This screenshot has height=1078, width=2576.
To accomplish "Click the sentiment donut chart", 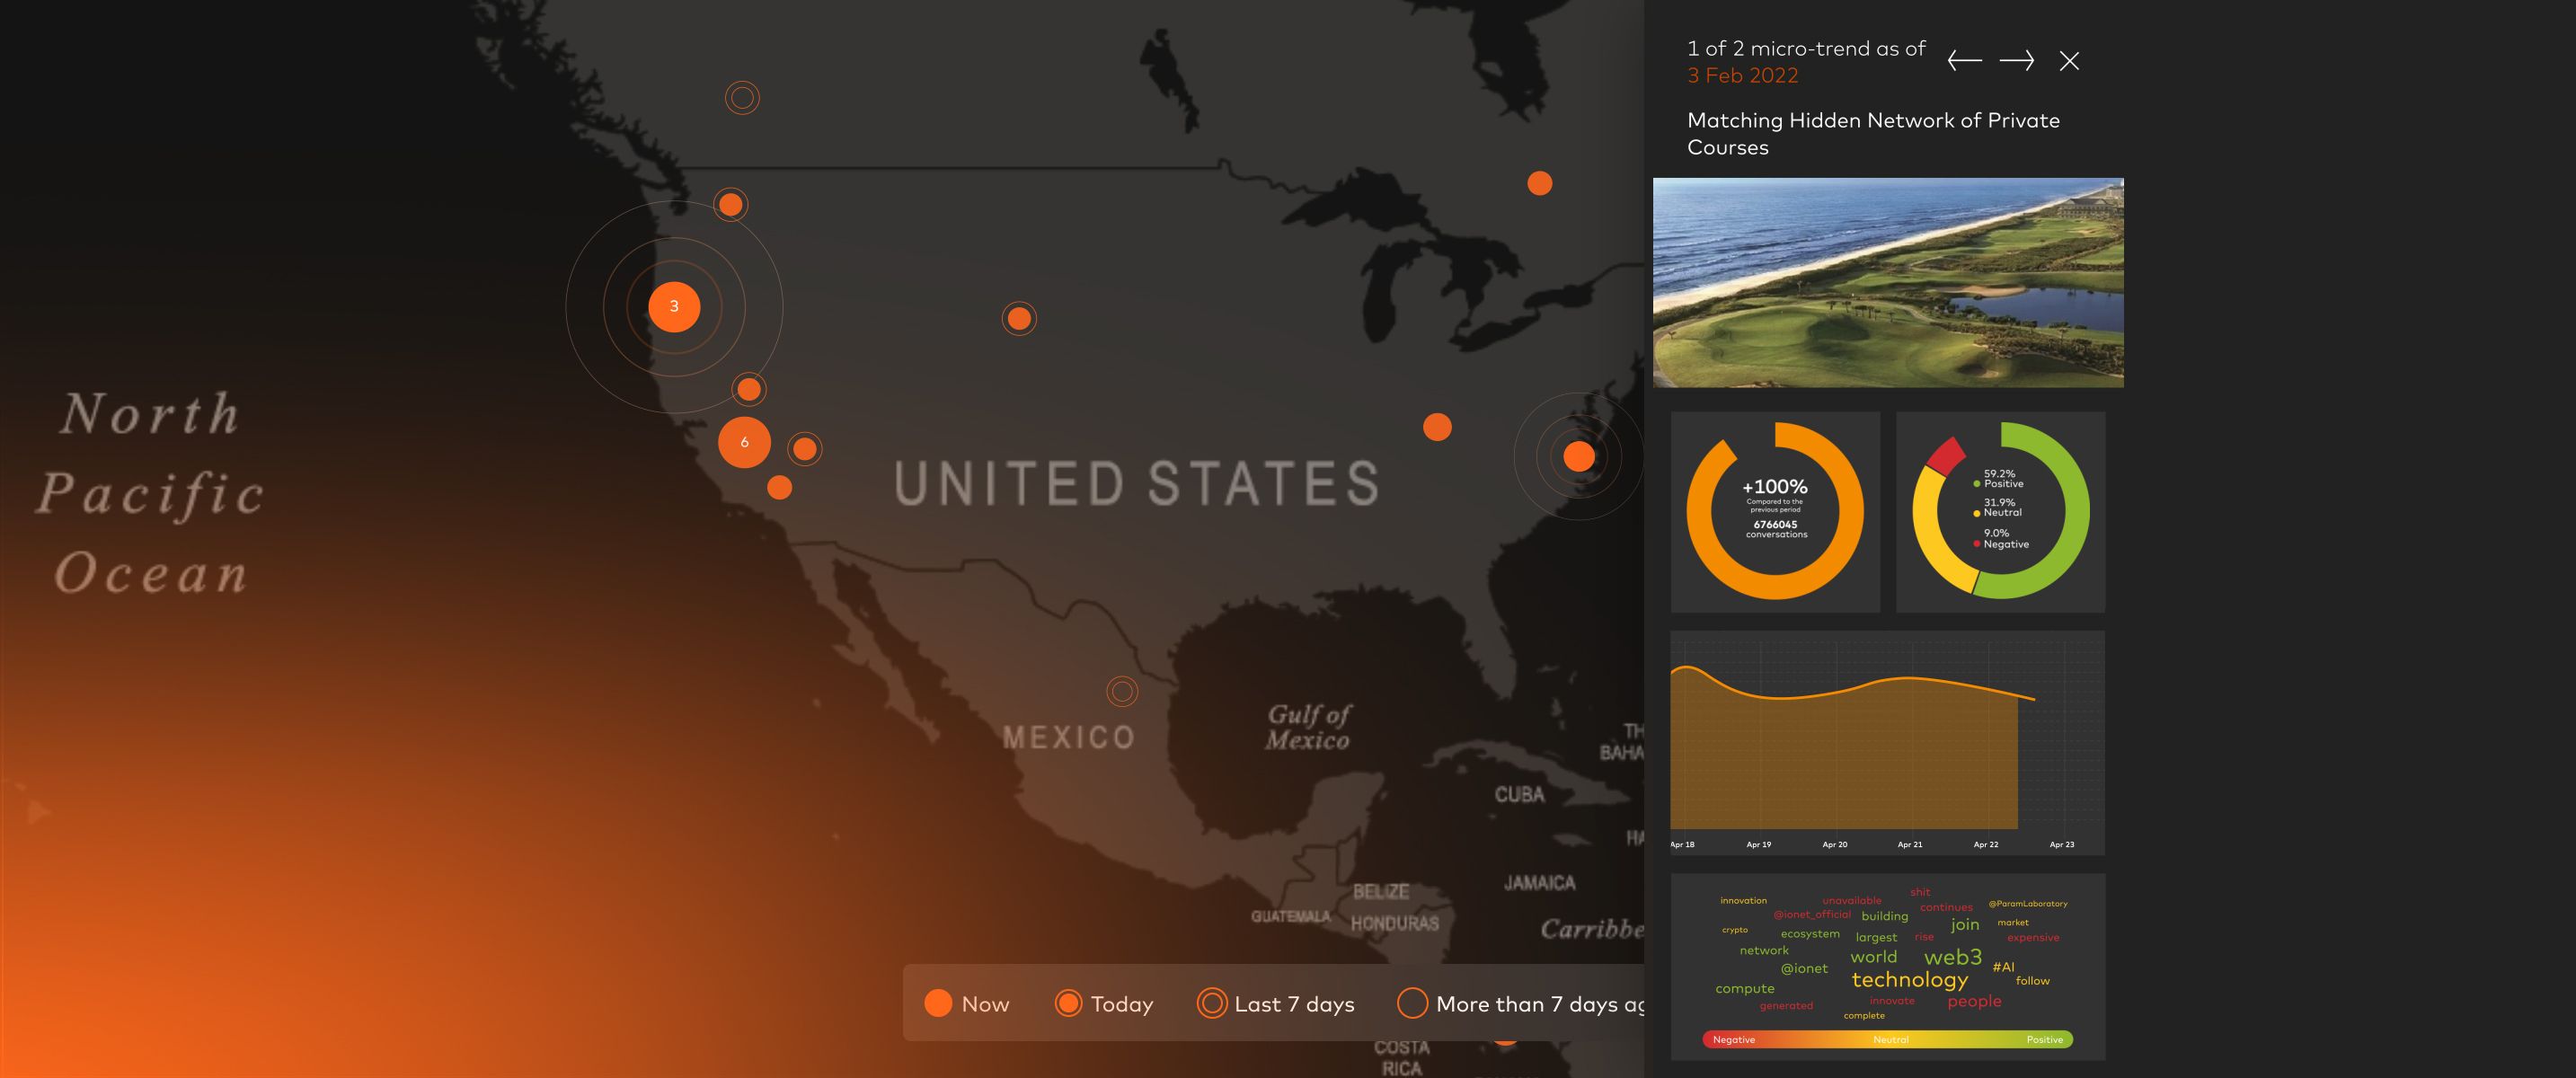I will [x=2000, y=511].
